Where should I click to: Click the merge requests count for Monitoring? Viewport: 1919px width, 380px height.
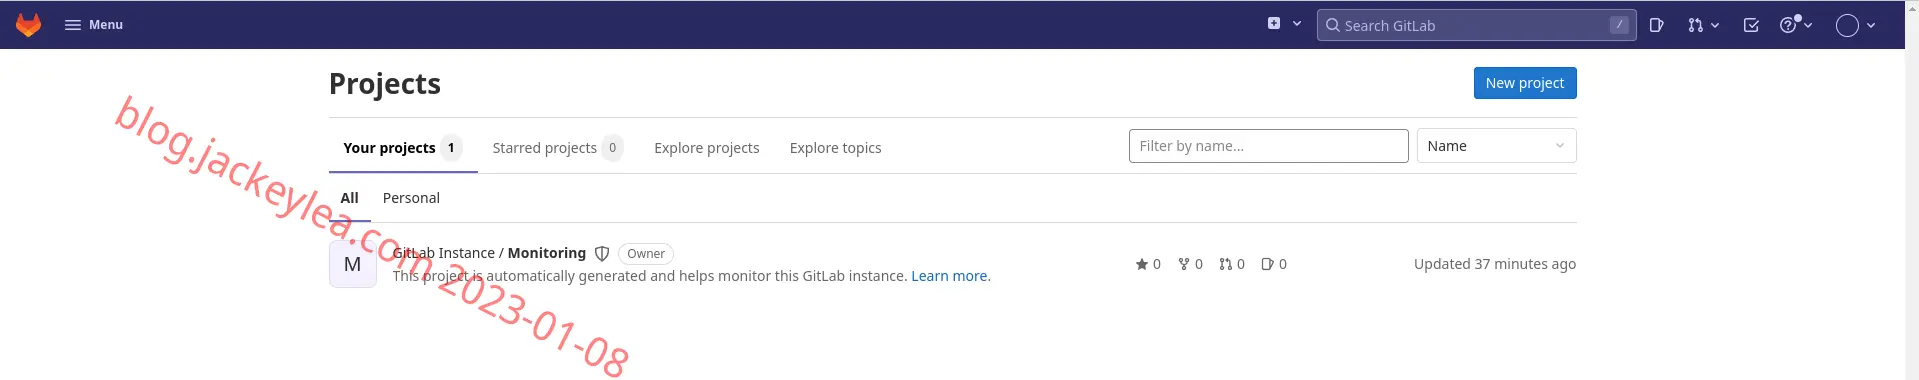(x=1232, y=264)
